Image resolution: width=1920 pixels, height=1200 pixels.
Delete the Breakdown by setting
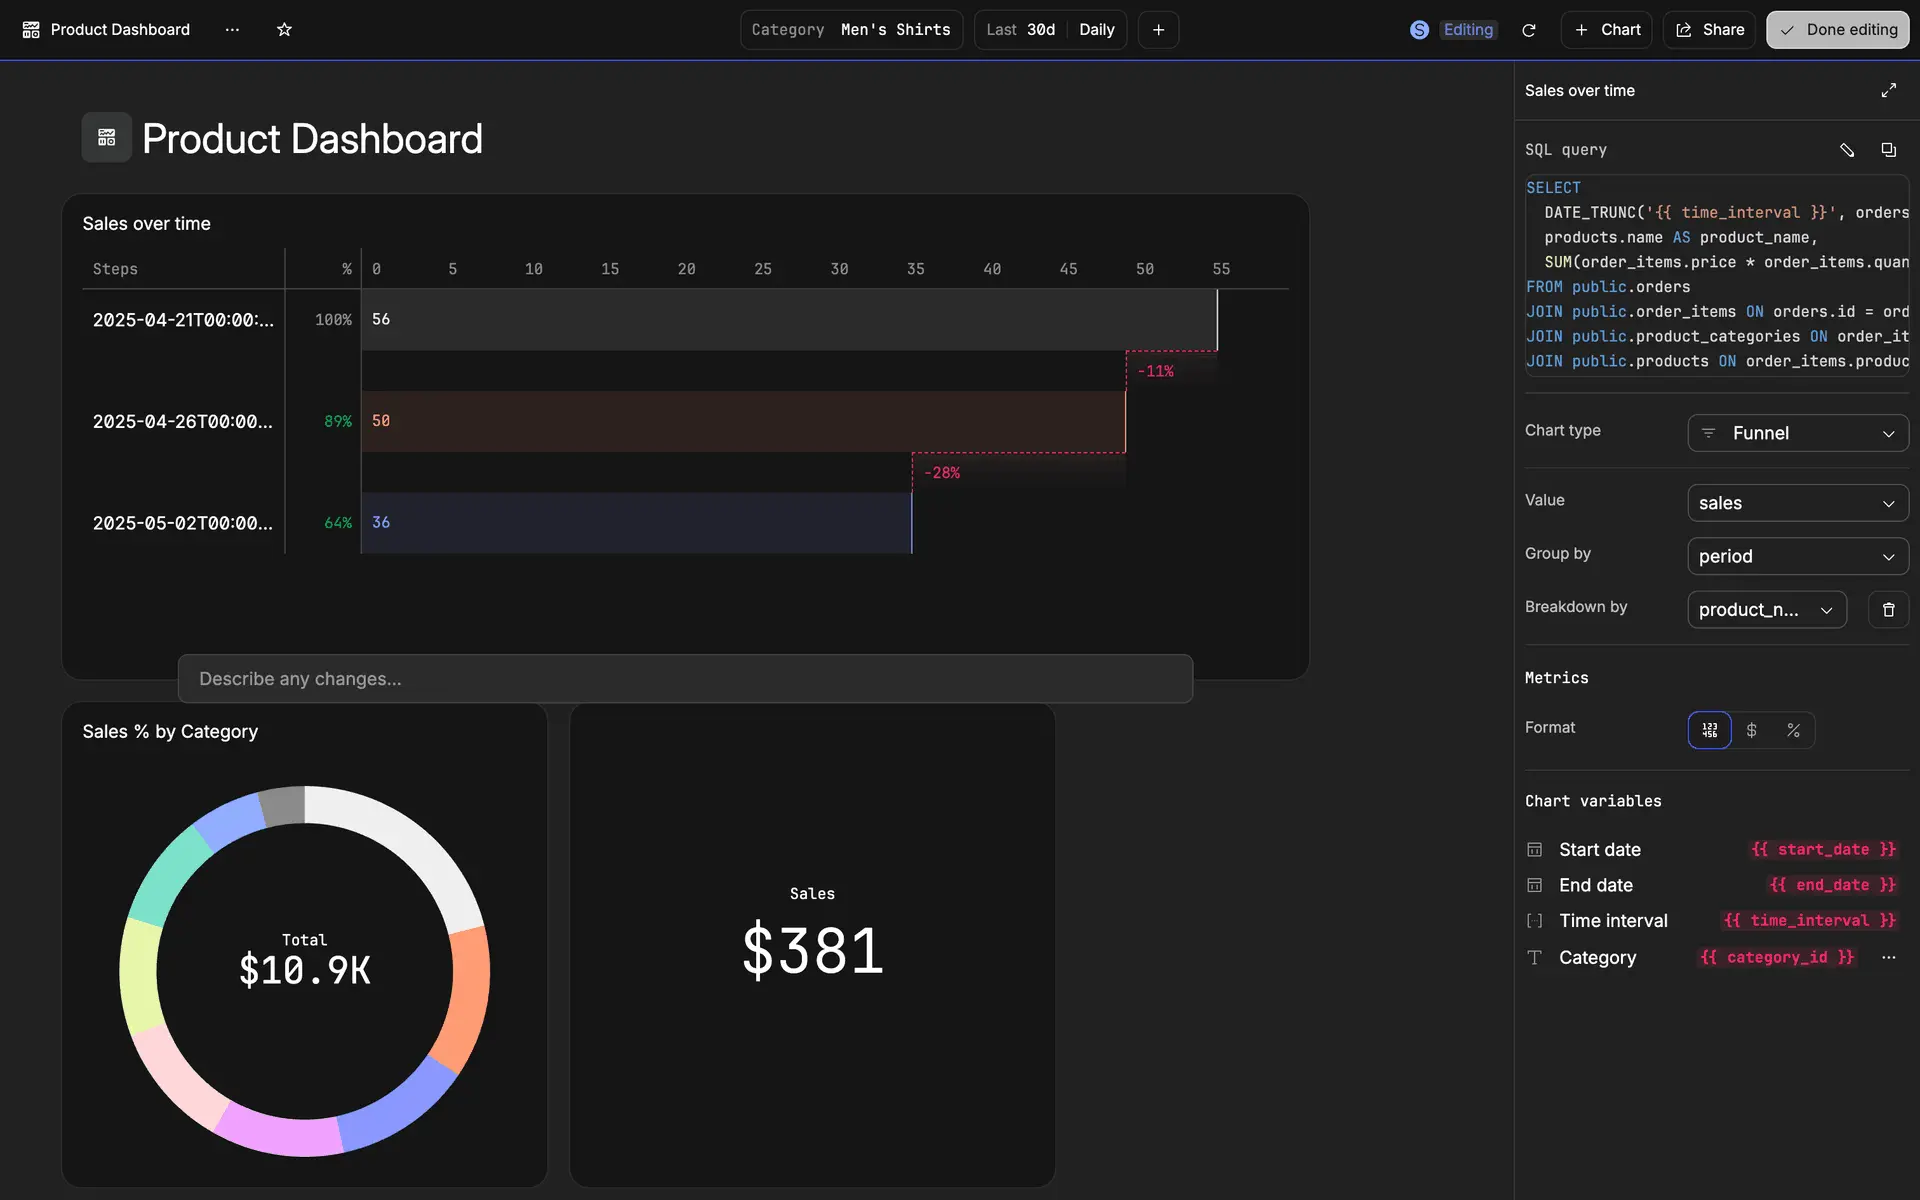pos(1888,610)
